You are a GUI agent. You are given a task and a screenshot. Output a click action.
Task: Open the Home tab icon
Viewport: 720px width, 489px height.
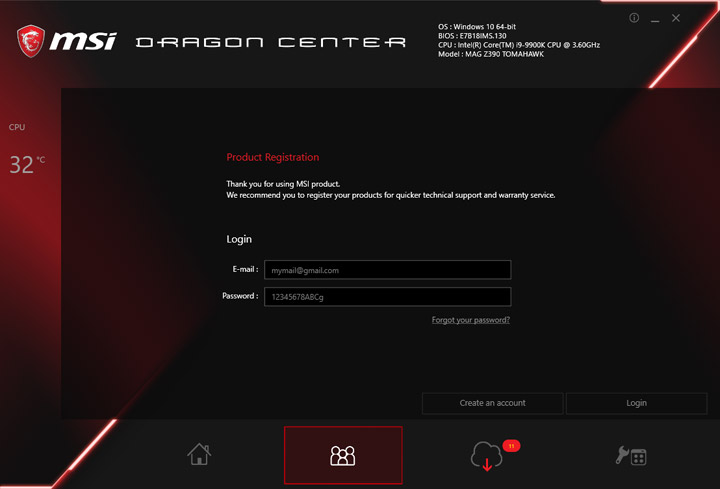coord(199,454)
